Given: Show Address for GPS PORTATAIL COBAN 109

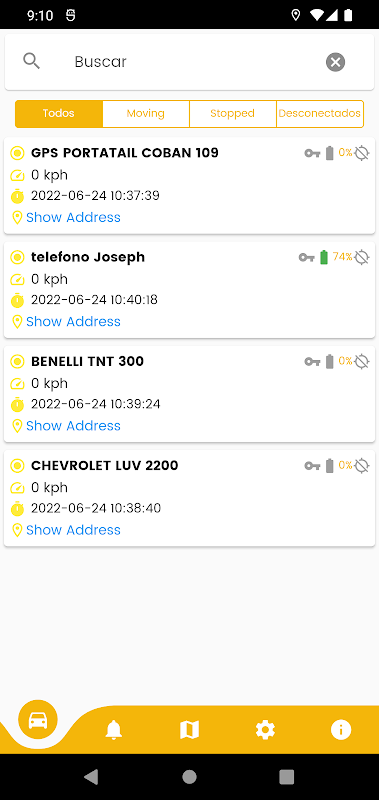Looking at the screenshot, I should point(73,217).
